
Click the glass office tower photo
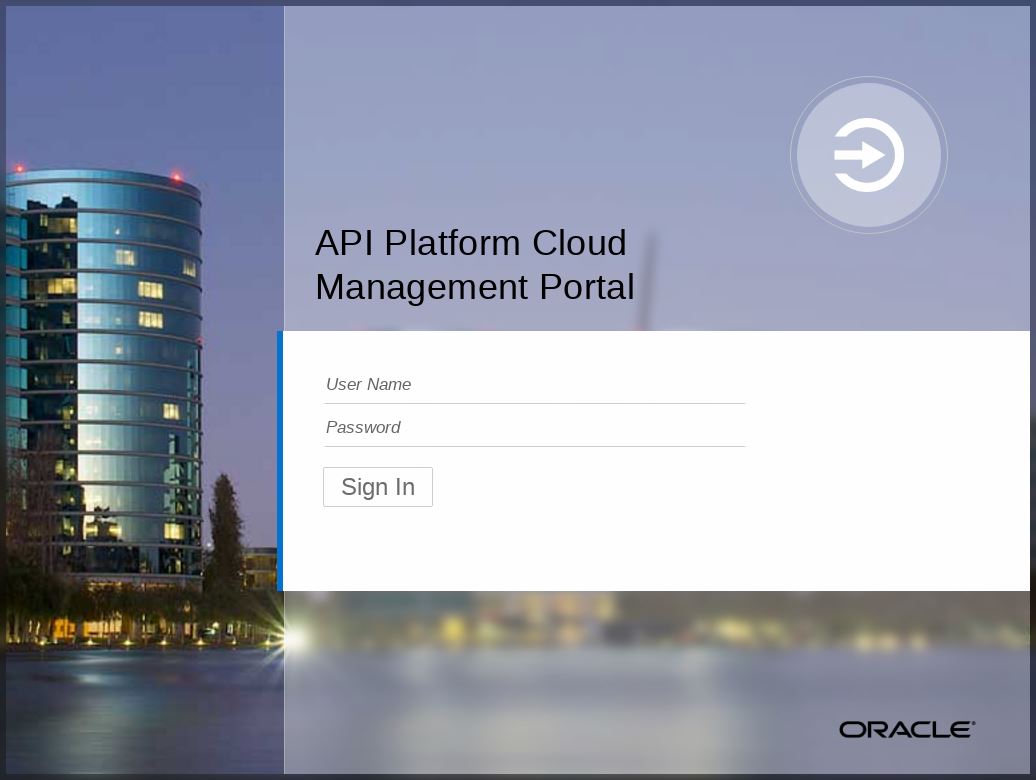click(x=110, y=370)
